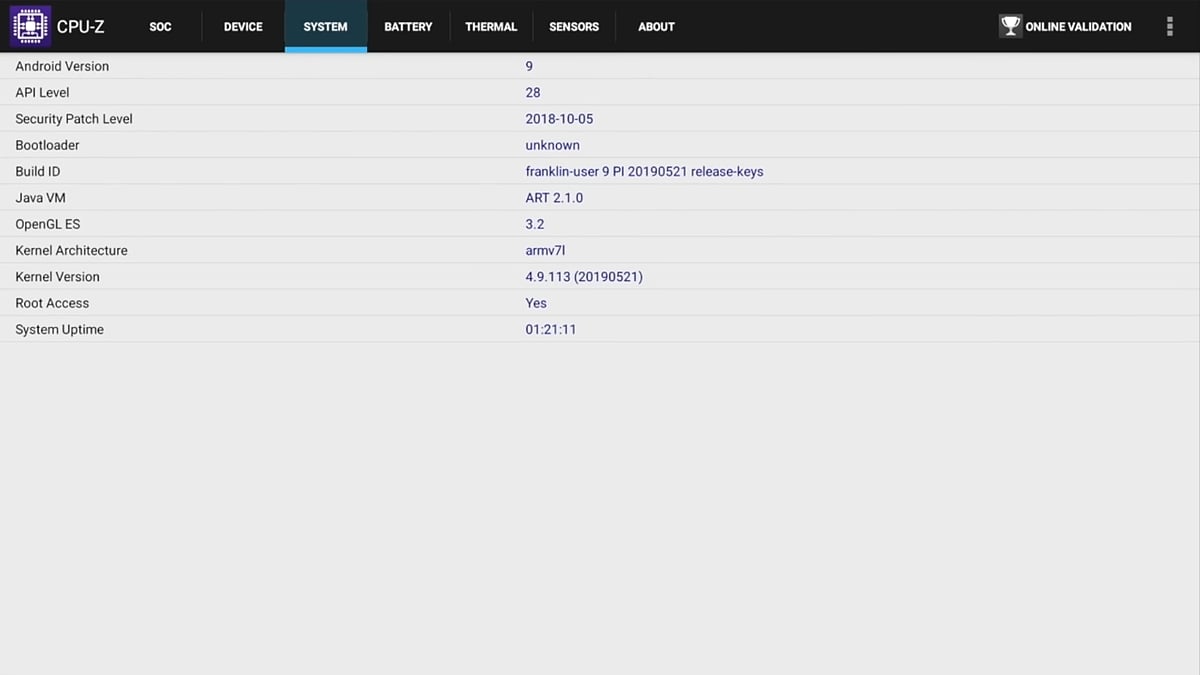This screenshot has width=1200, height=675.
Task: Click the API Level row label
Action: tap(42, 92)
